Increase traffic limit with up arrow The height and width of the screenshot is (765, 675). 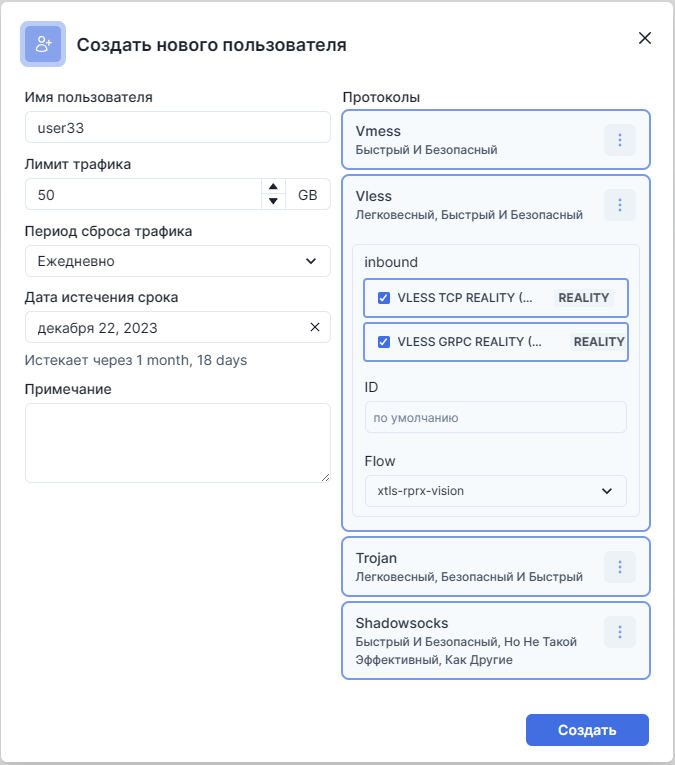tap(272, 187)
